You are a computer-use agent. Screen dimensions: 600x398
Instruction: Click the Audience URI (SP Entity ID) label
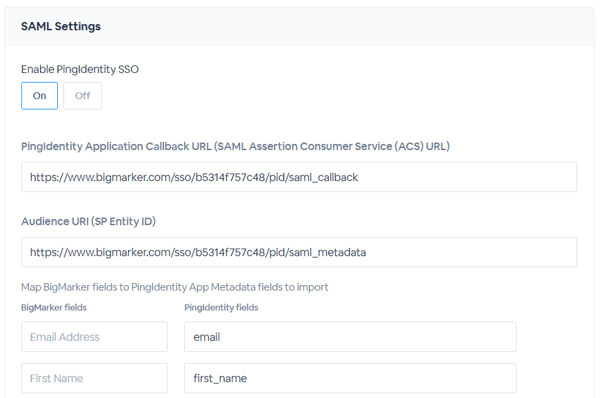pyautogui.click(x=88, y=221)
